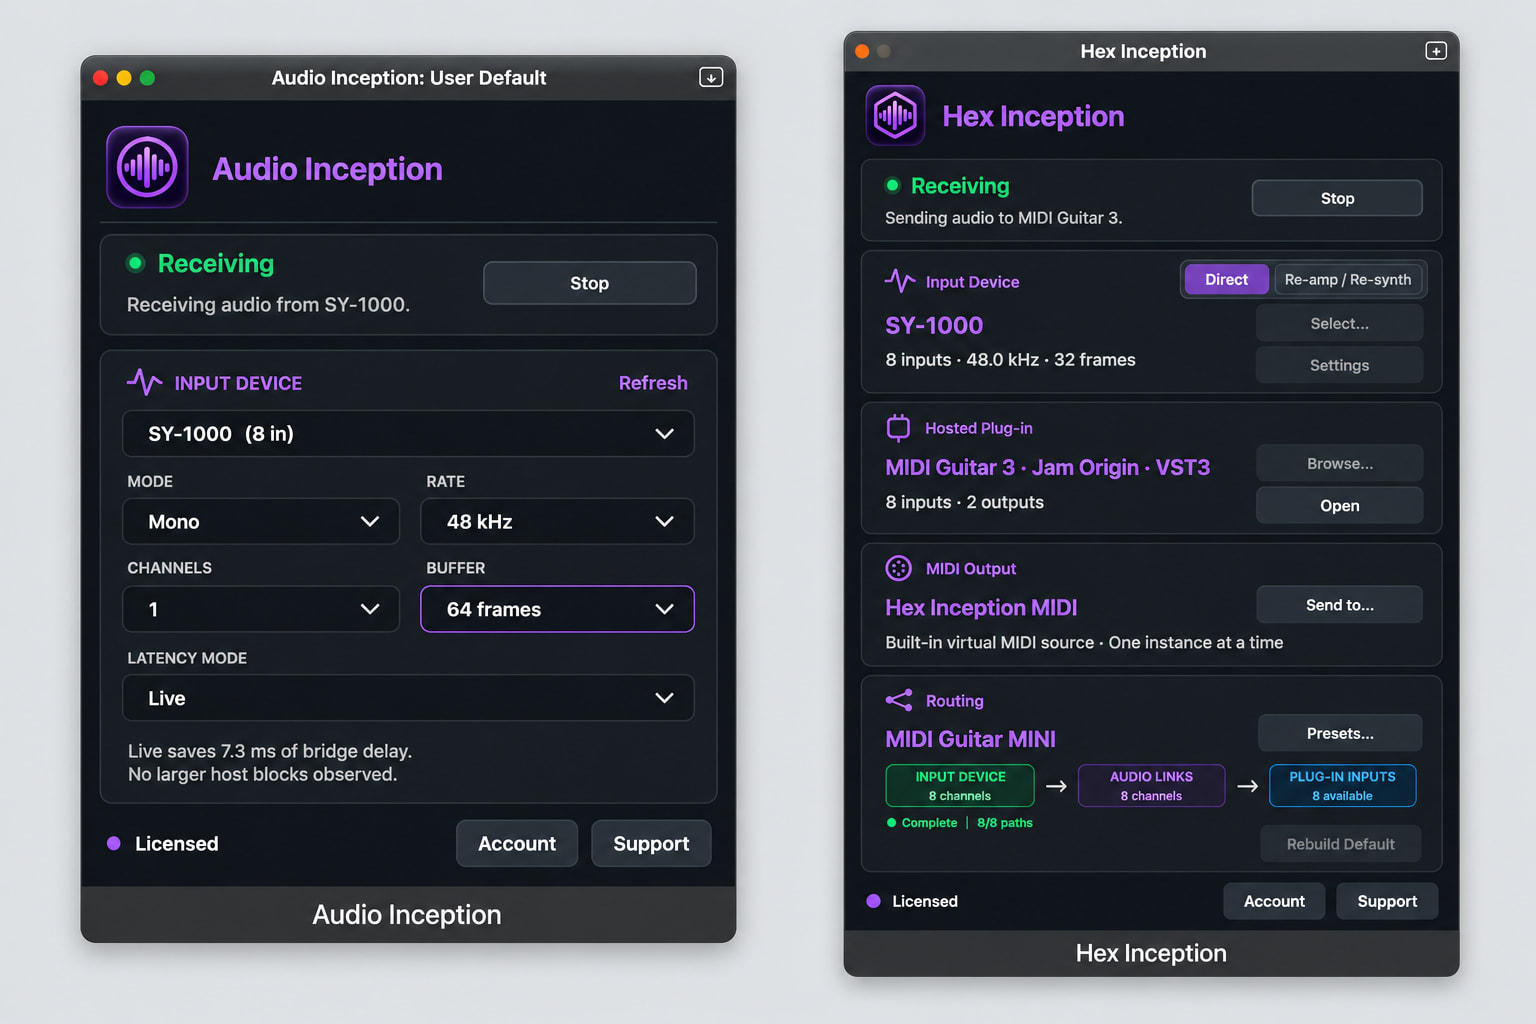This screenshot has width=1536, height=1024.
Task: Click the AUDIO LINKS 8 channels box
Action: click(1151, 786)
